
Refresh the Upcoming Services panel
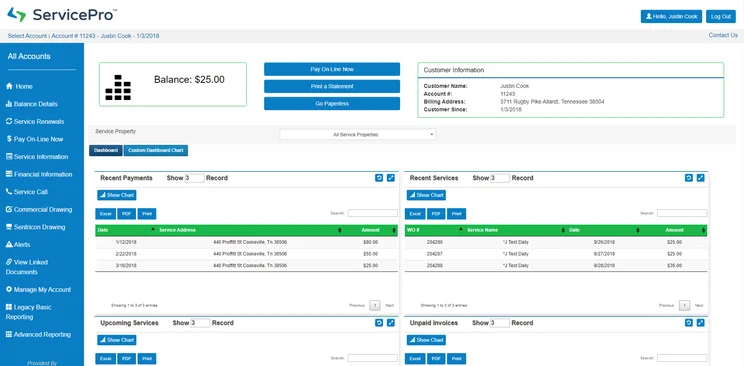[x=379, y=323]
